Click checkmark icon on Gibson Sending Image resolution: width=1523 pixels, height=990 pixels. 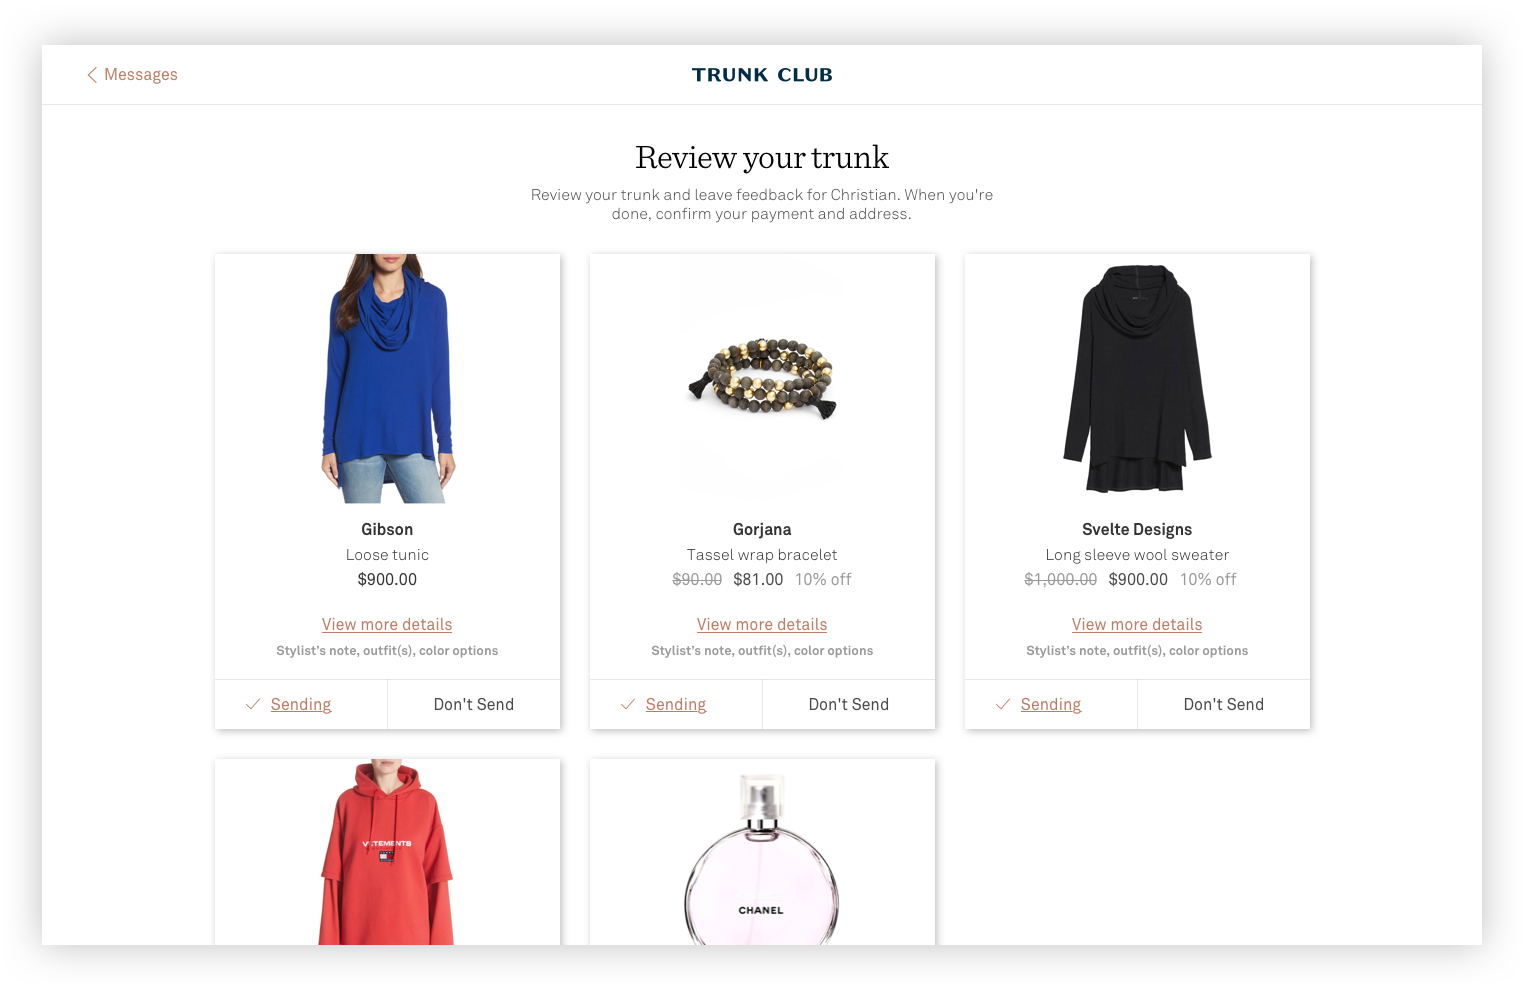click(x=253, y=704)
